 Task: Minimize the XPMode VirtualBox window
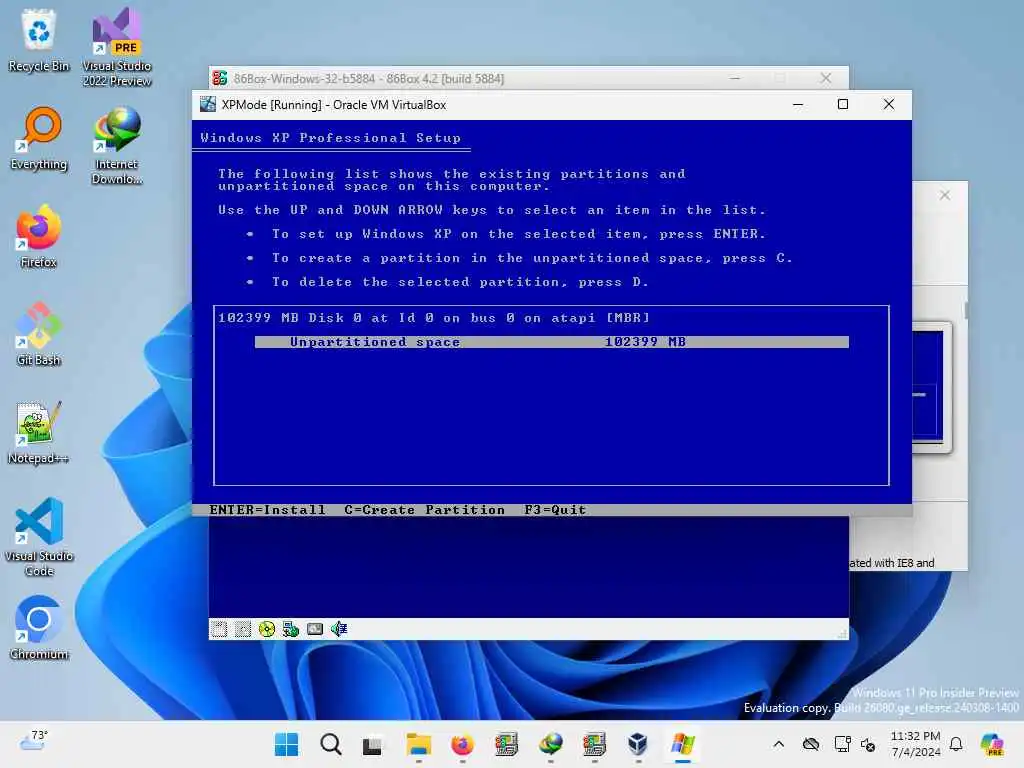[x=798, y=104]
